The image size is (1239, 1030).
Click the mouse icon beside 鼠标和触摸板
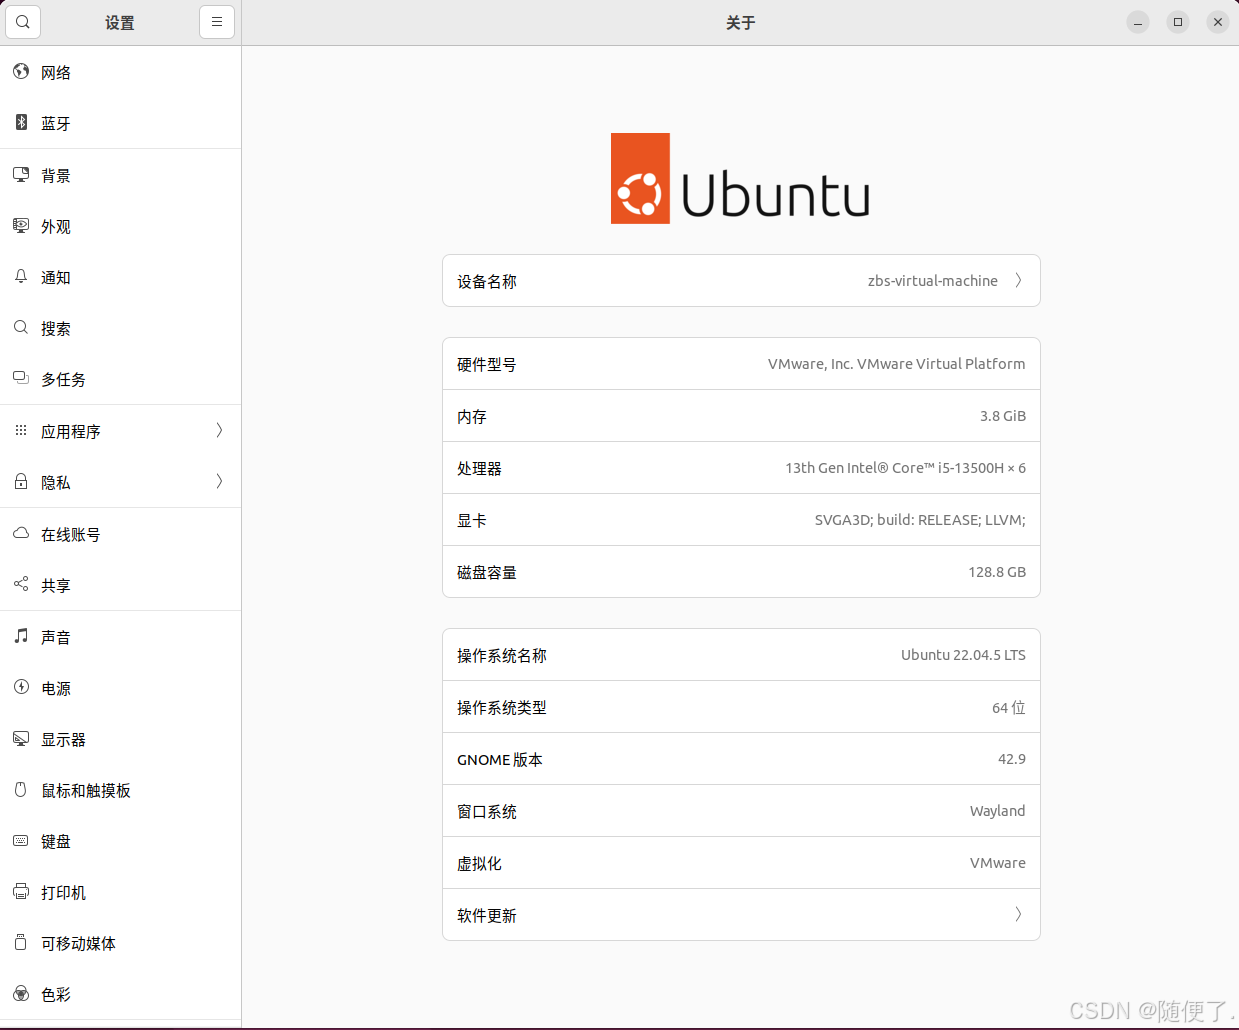21,789
